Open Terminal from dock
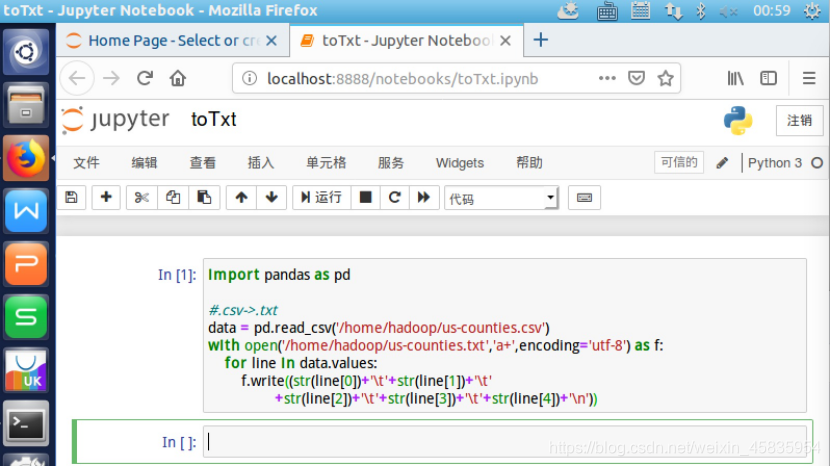The width and height of the screenshot is (830, 466). [x=26, y=423]
